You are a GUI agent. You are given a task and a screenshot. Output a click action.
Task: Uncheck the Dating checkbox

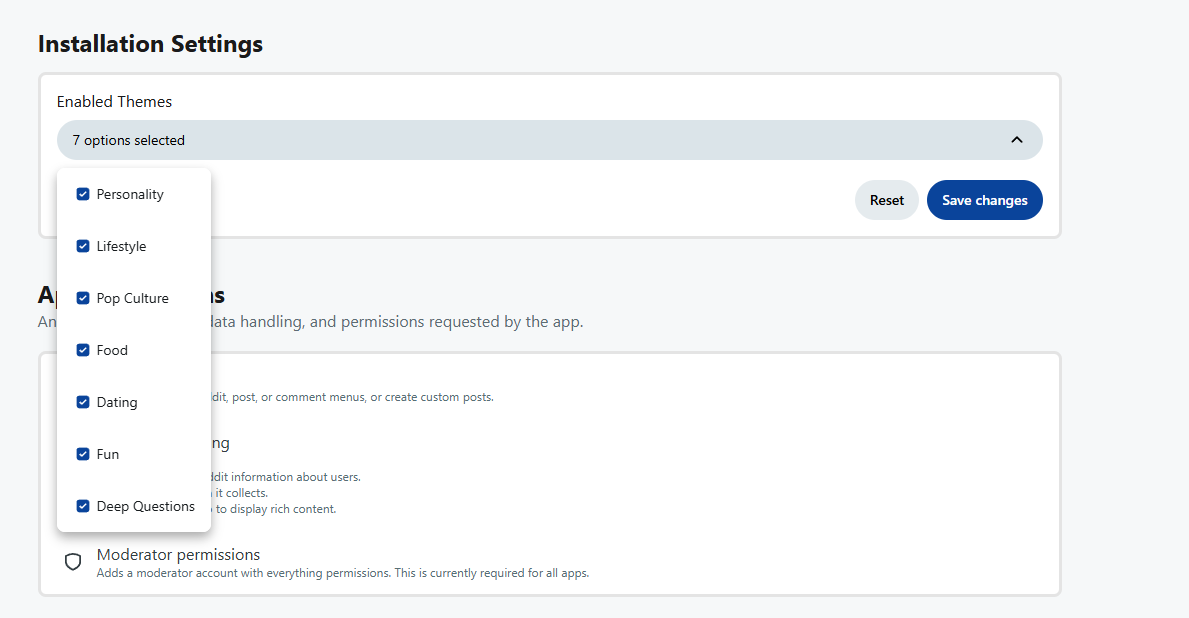pyautogui.click(x=83, y=402)
